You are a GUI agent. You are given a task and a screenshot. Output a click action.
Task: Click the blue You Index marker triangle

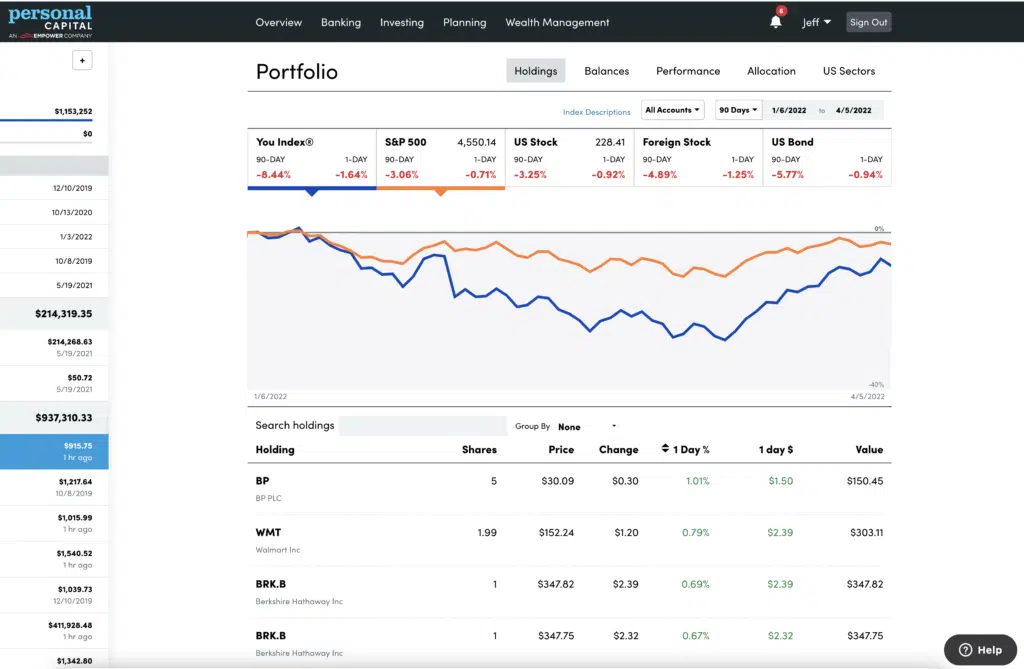[312, 192]
